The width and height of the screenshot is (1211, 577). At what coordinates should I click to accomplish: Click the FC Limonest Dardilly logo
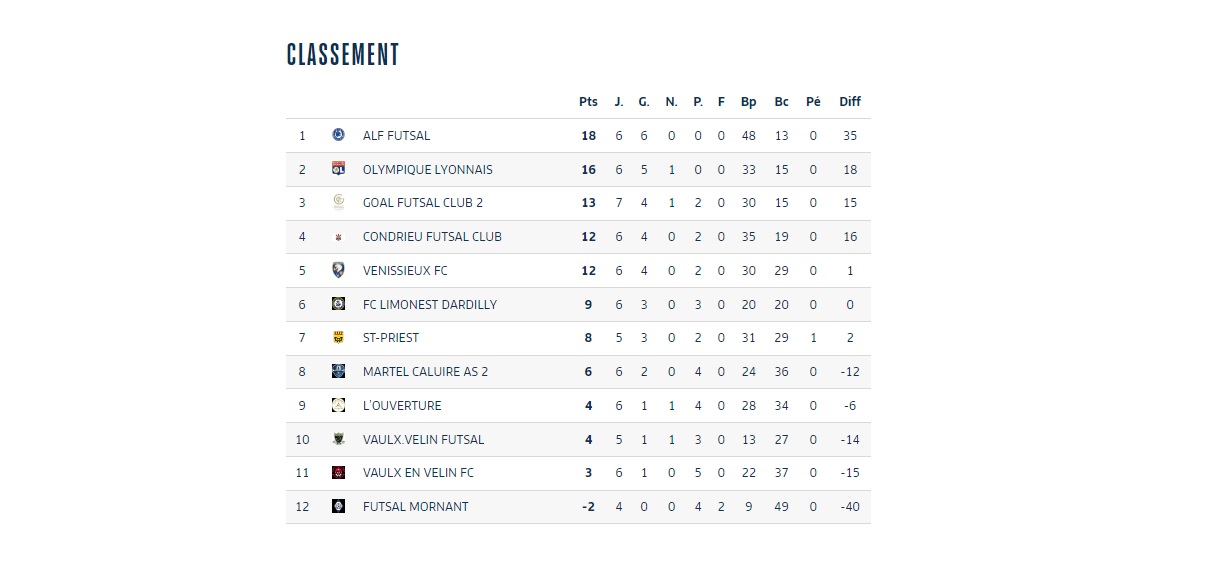pos(338,304)
